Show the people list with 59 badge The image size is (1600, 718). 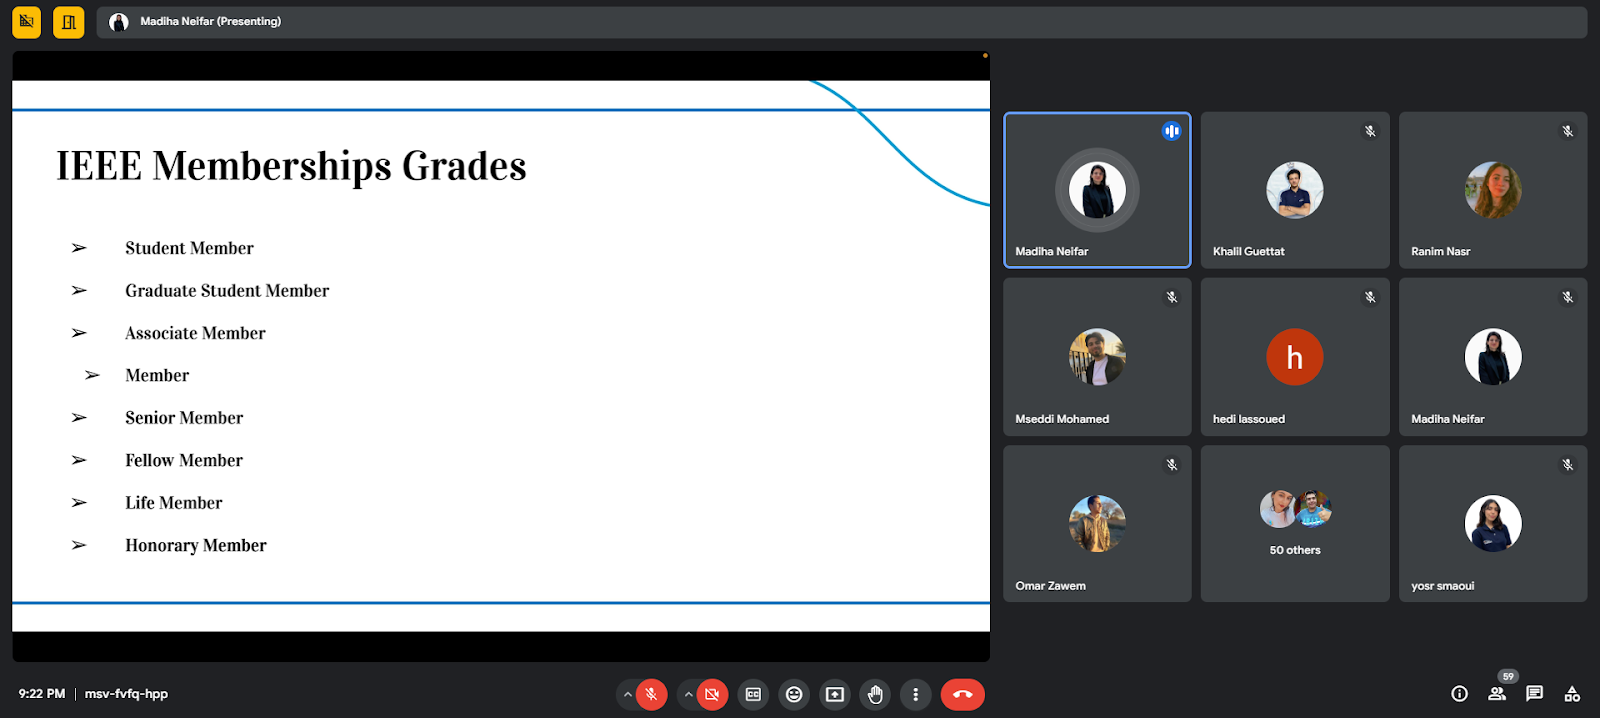tap(1497, 693)
